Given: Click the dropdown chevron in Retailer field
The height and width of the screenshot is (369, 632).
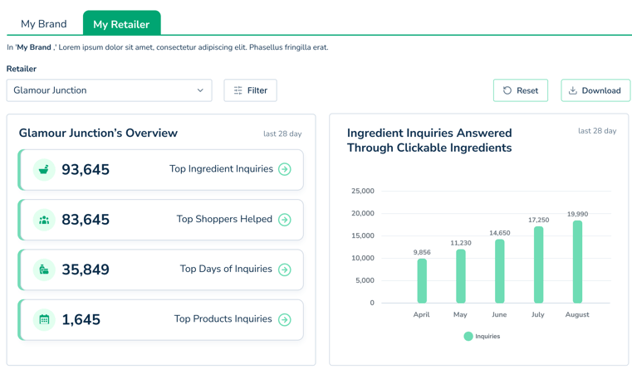Looking at the screenshot, I should (200, 90).
